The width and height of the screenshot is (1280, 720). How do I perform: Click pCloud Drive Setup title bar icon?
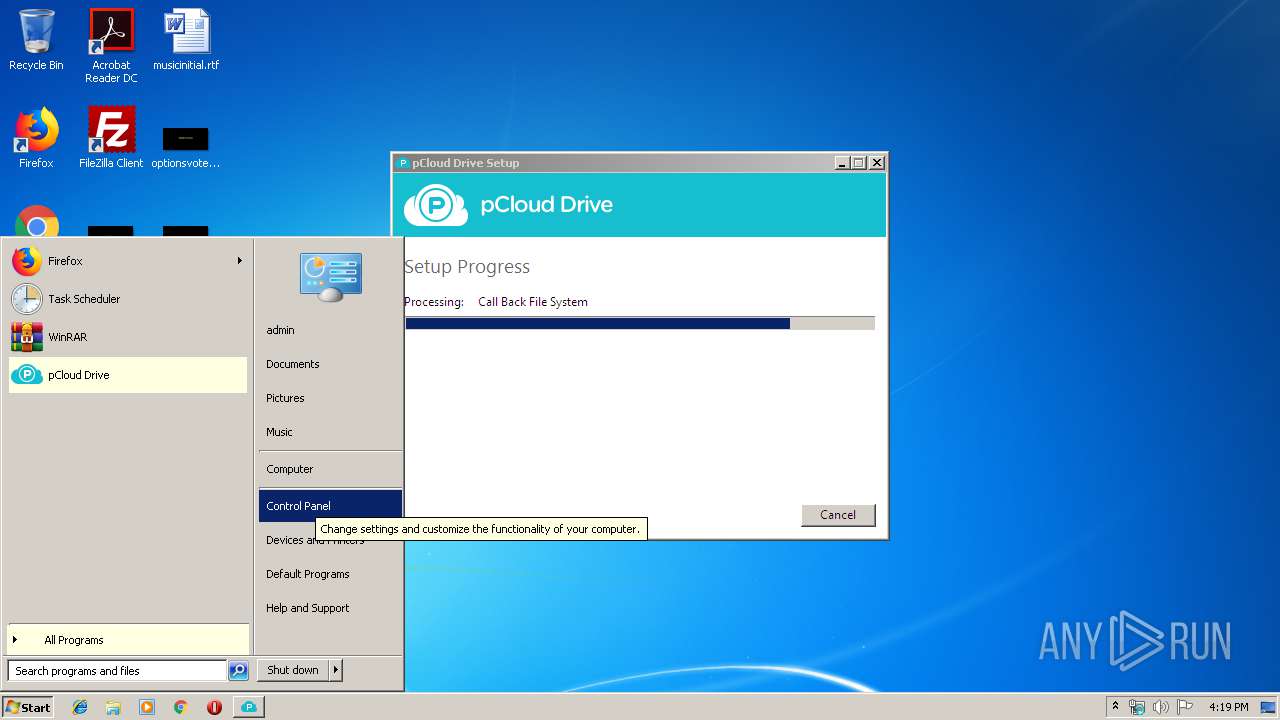[403, 163]
